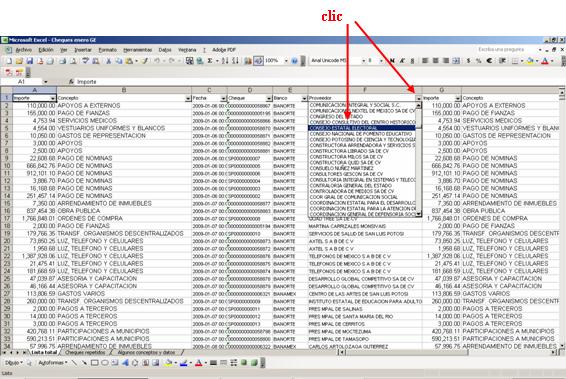Toggle Bold formatting (N button)
Viewport: 566px width, 379px height.
[392, 61]
